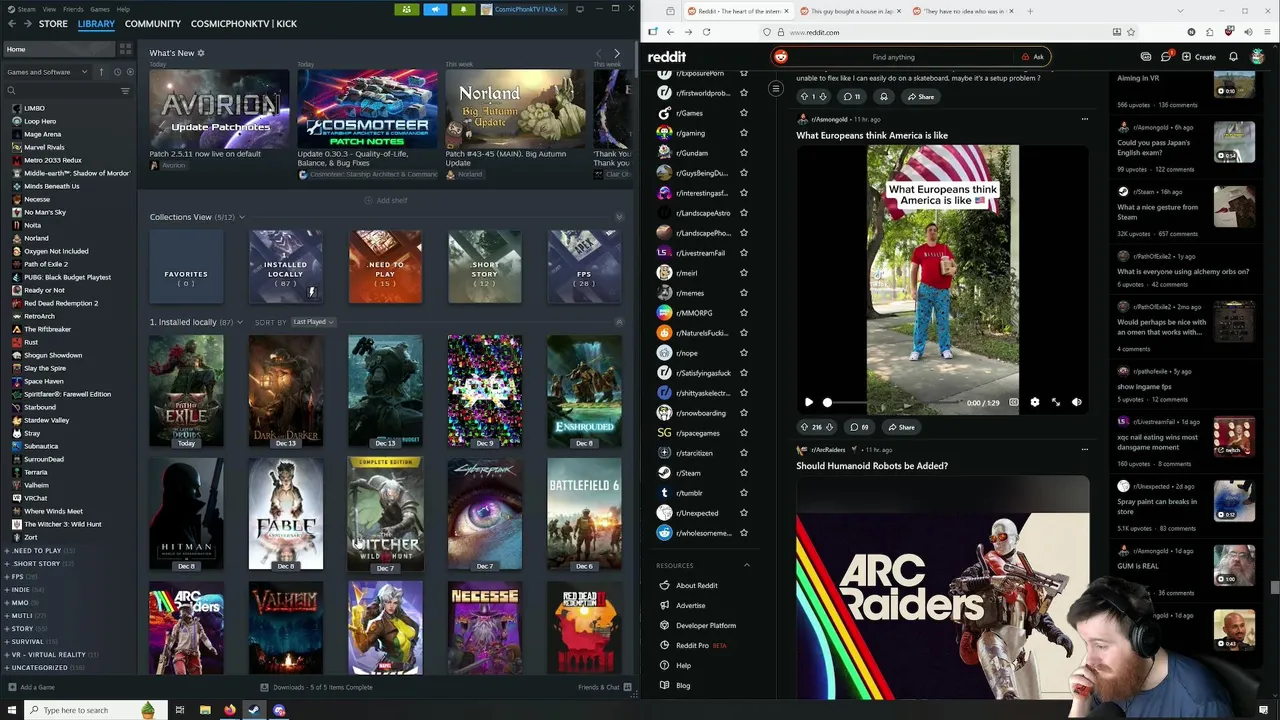
Task: Toggle favorite star for r/LivestreamFail
Action: click(743, 253)
